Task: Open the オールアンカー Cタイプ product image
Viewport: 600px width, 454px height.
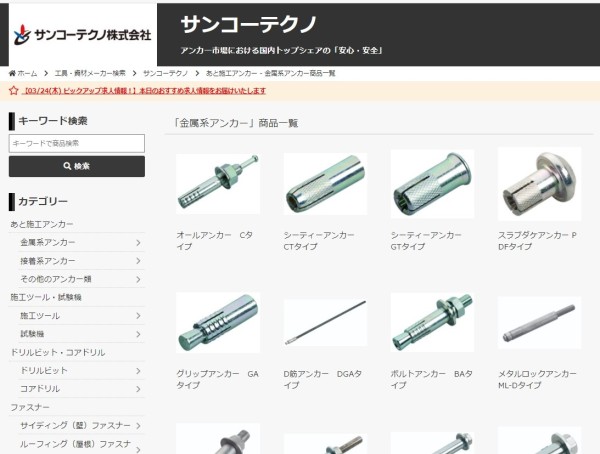Action: pyautogui.click(x=218, y=183)
